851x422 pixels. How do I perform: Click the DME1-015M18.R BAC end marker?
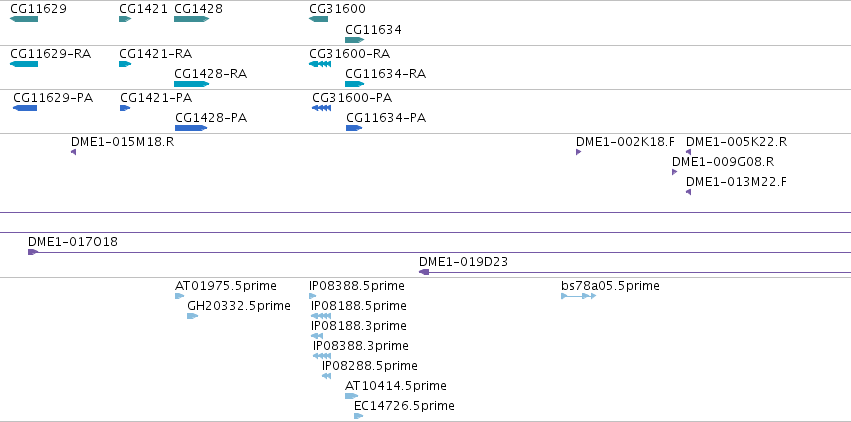[x=73, y=152]
